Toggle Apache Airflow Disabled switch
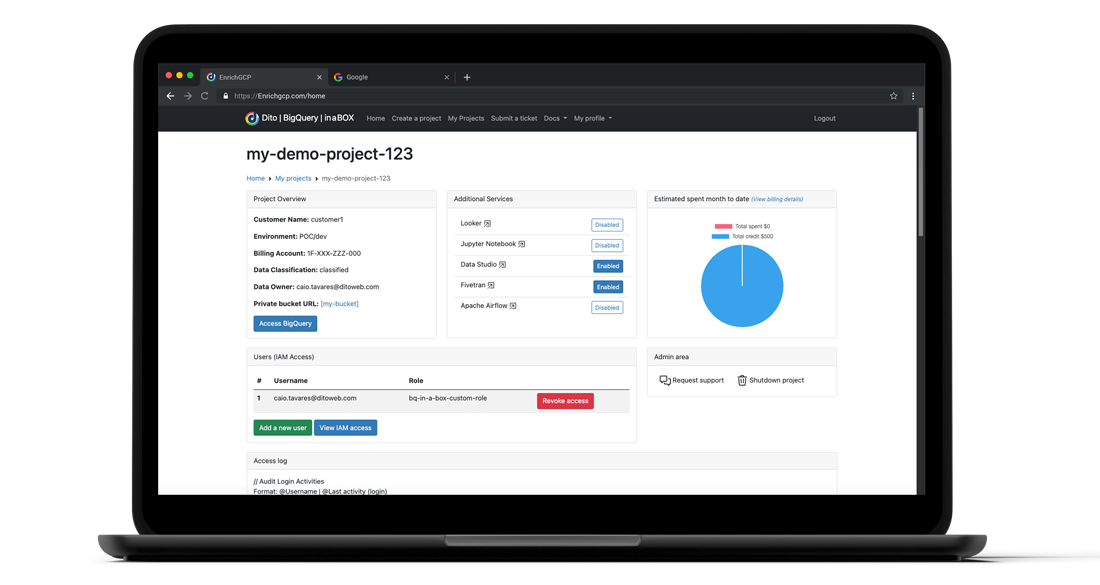Image resolution: width=1100 pixels, height=585 pixels. pos(607,307)
